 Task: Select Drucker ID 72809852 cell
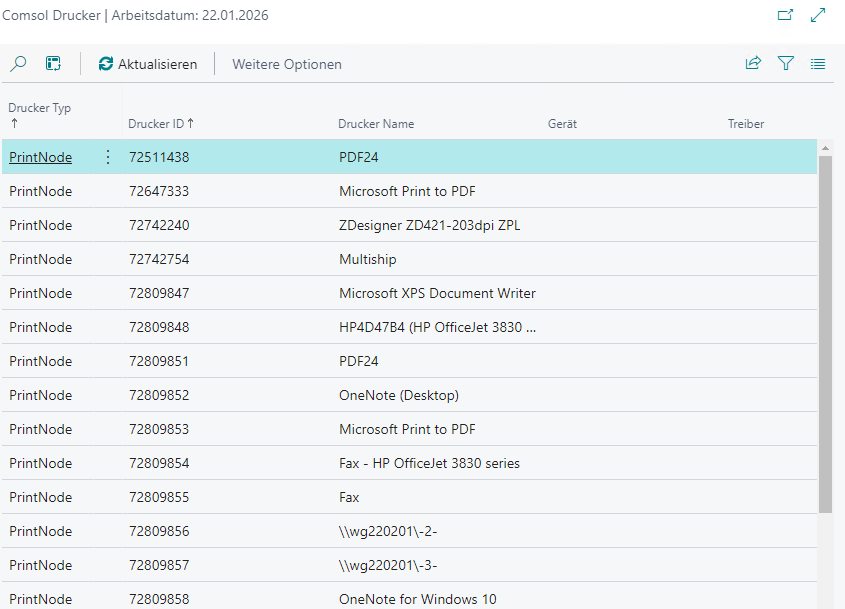[x=159, y=395]
